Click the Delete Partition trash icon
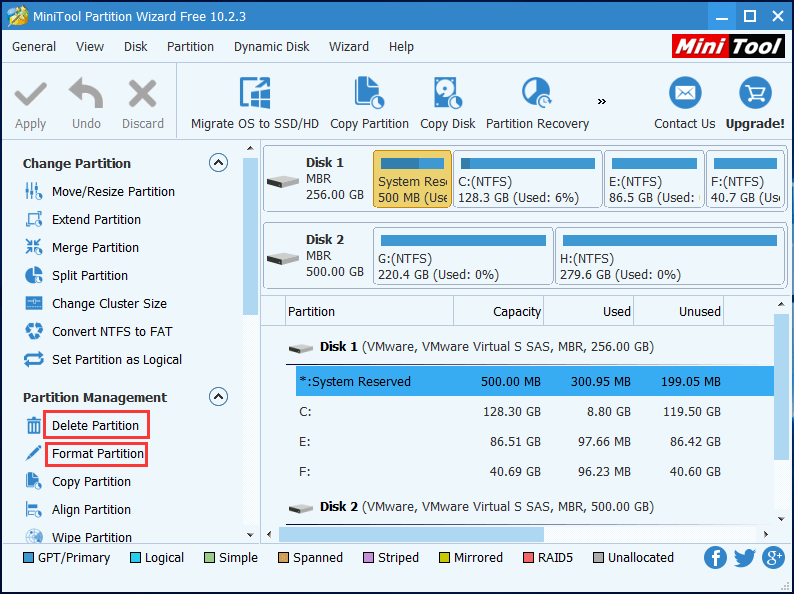 coord(33,425)
